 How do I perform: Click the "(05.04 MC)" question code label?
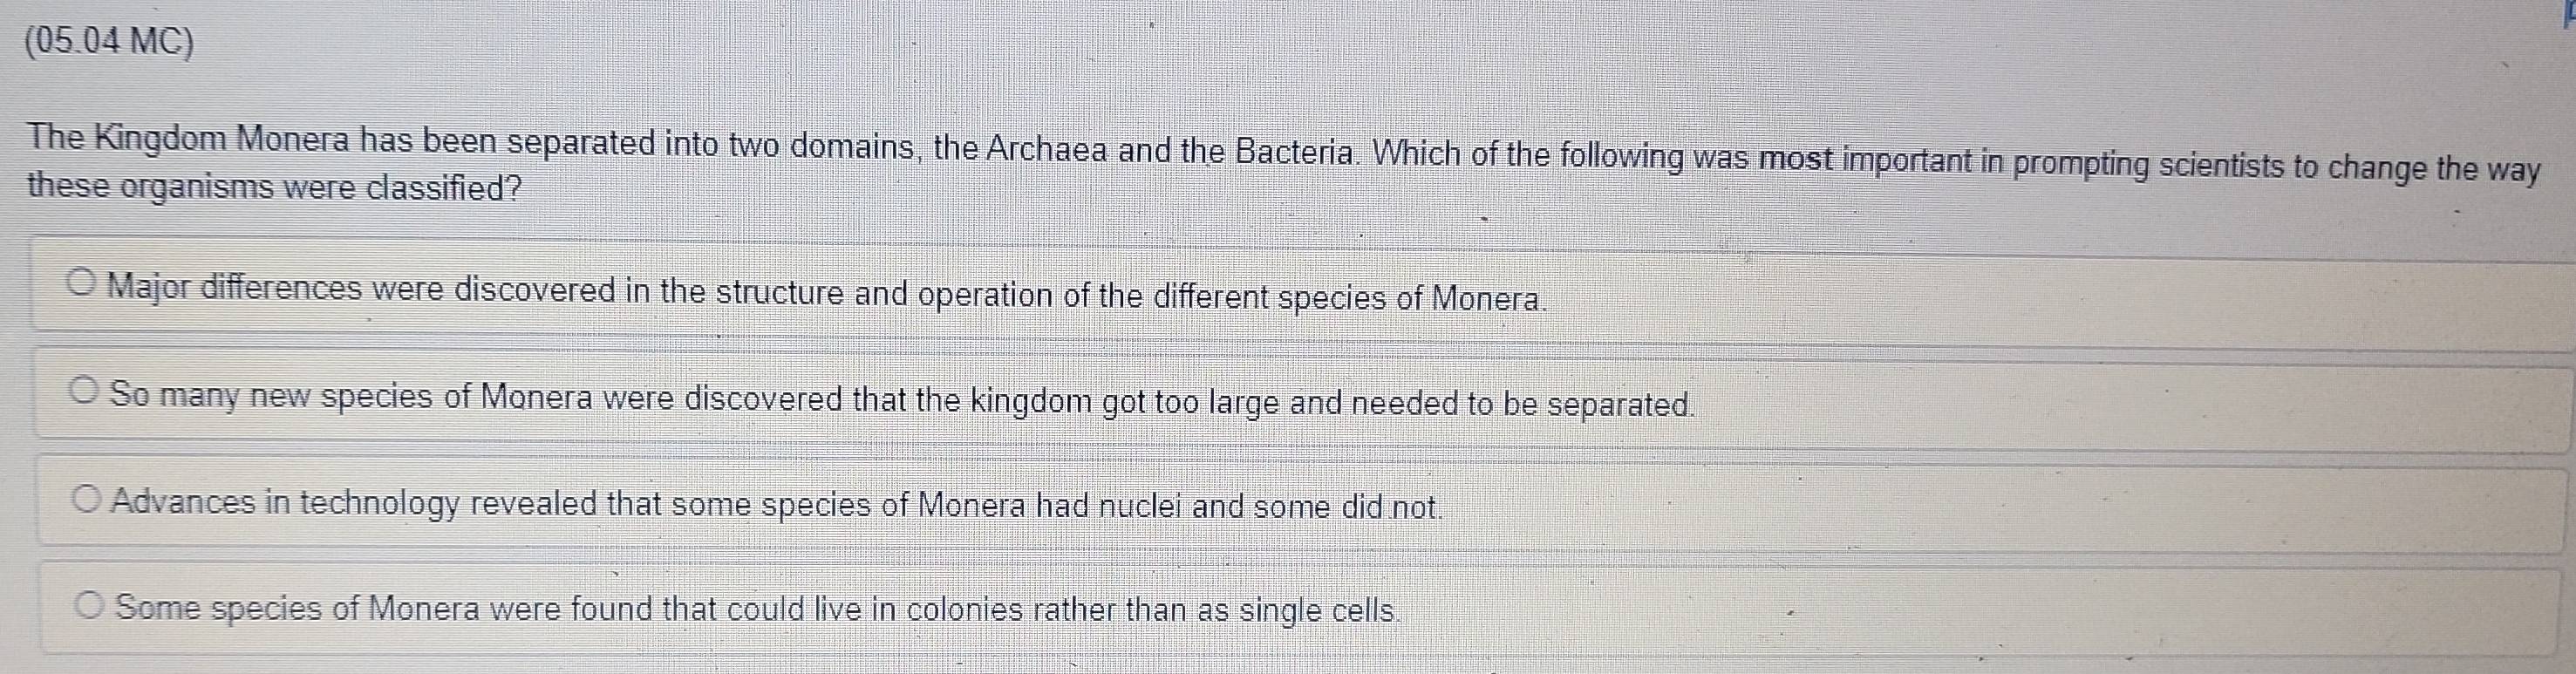110,43
